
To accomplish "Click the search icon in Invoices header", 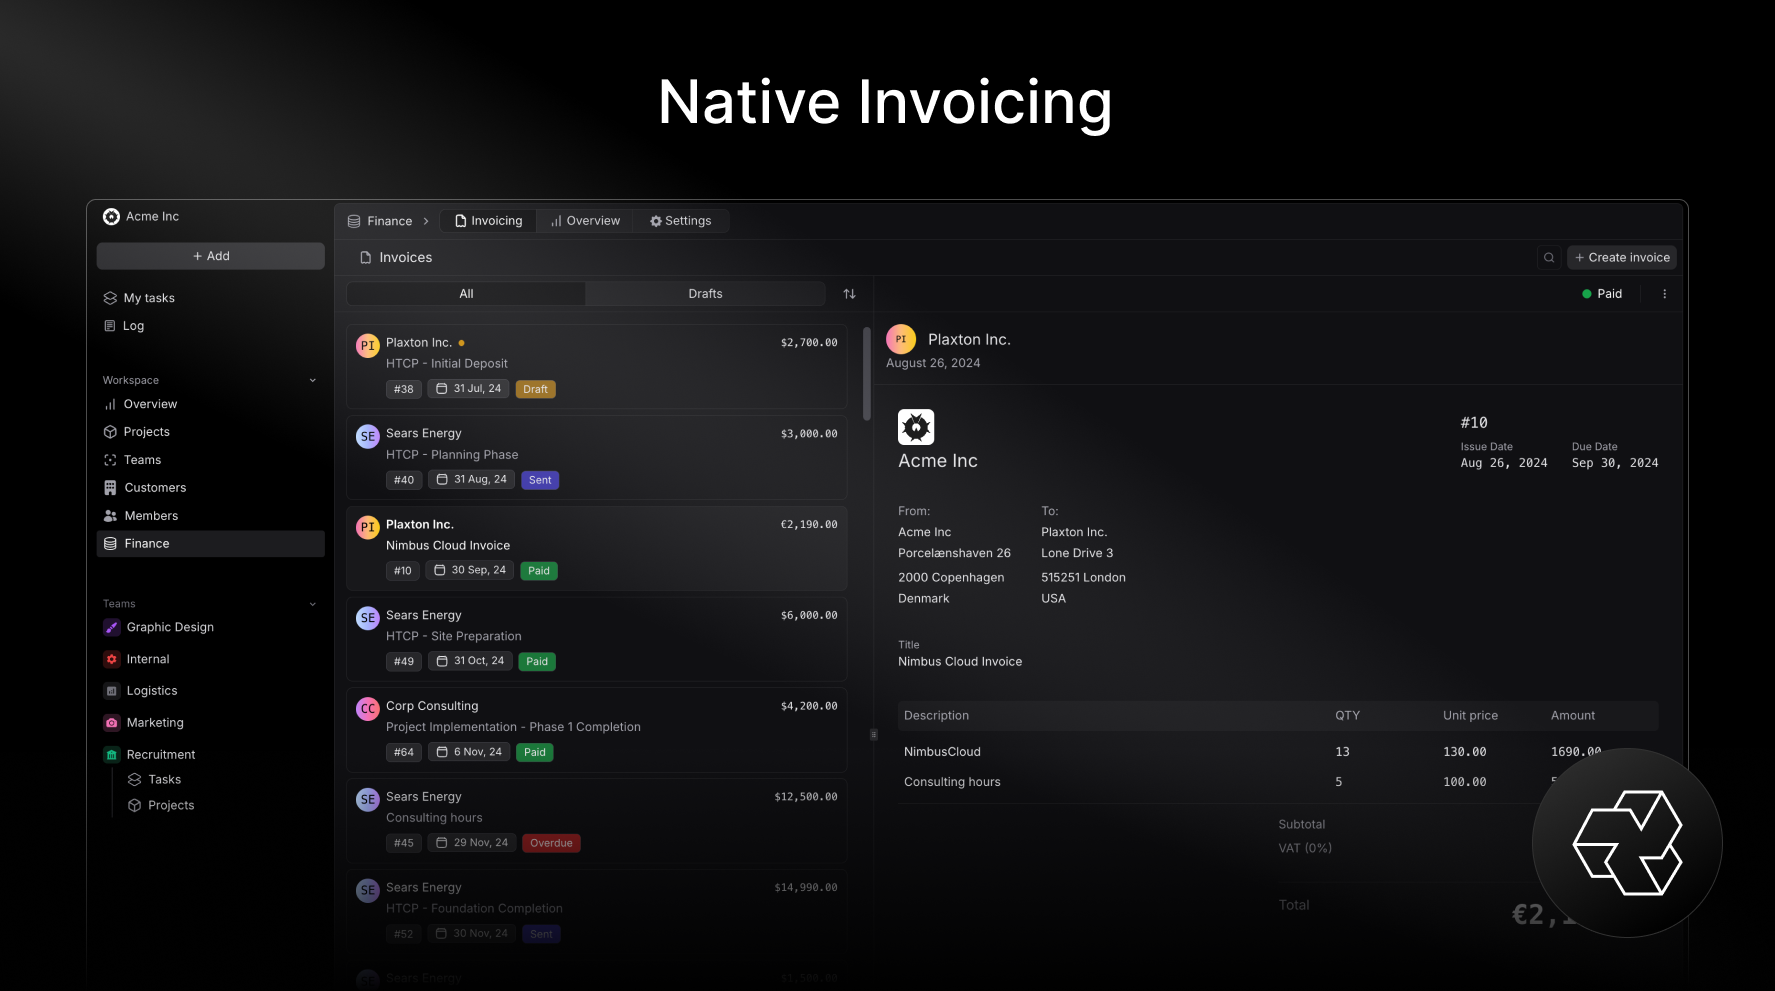I will (1549, 258).
